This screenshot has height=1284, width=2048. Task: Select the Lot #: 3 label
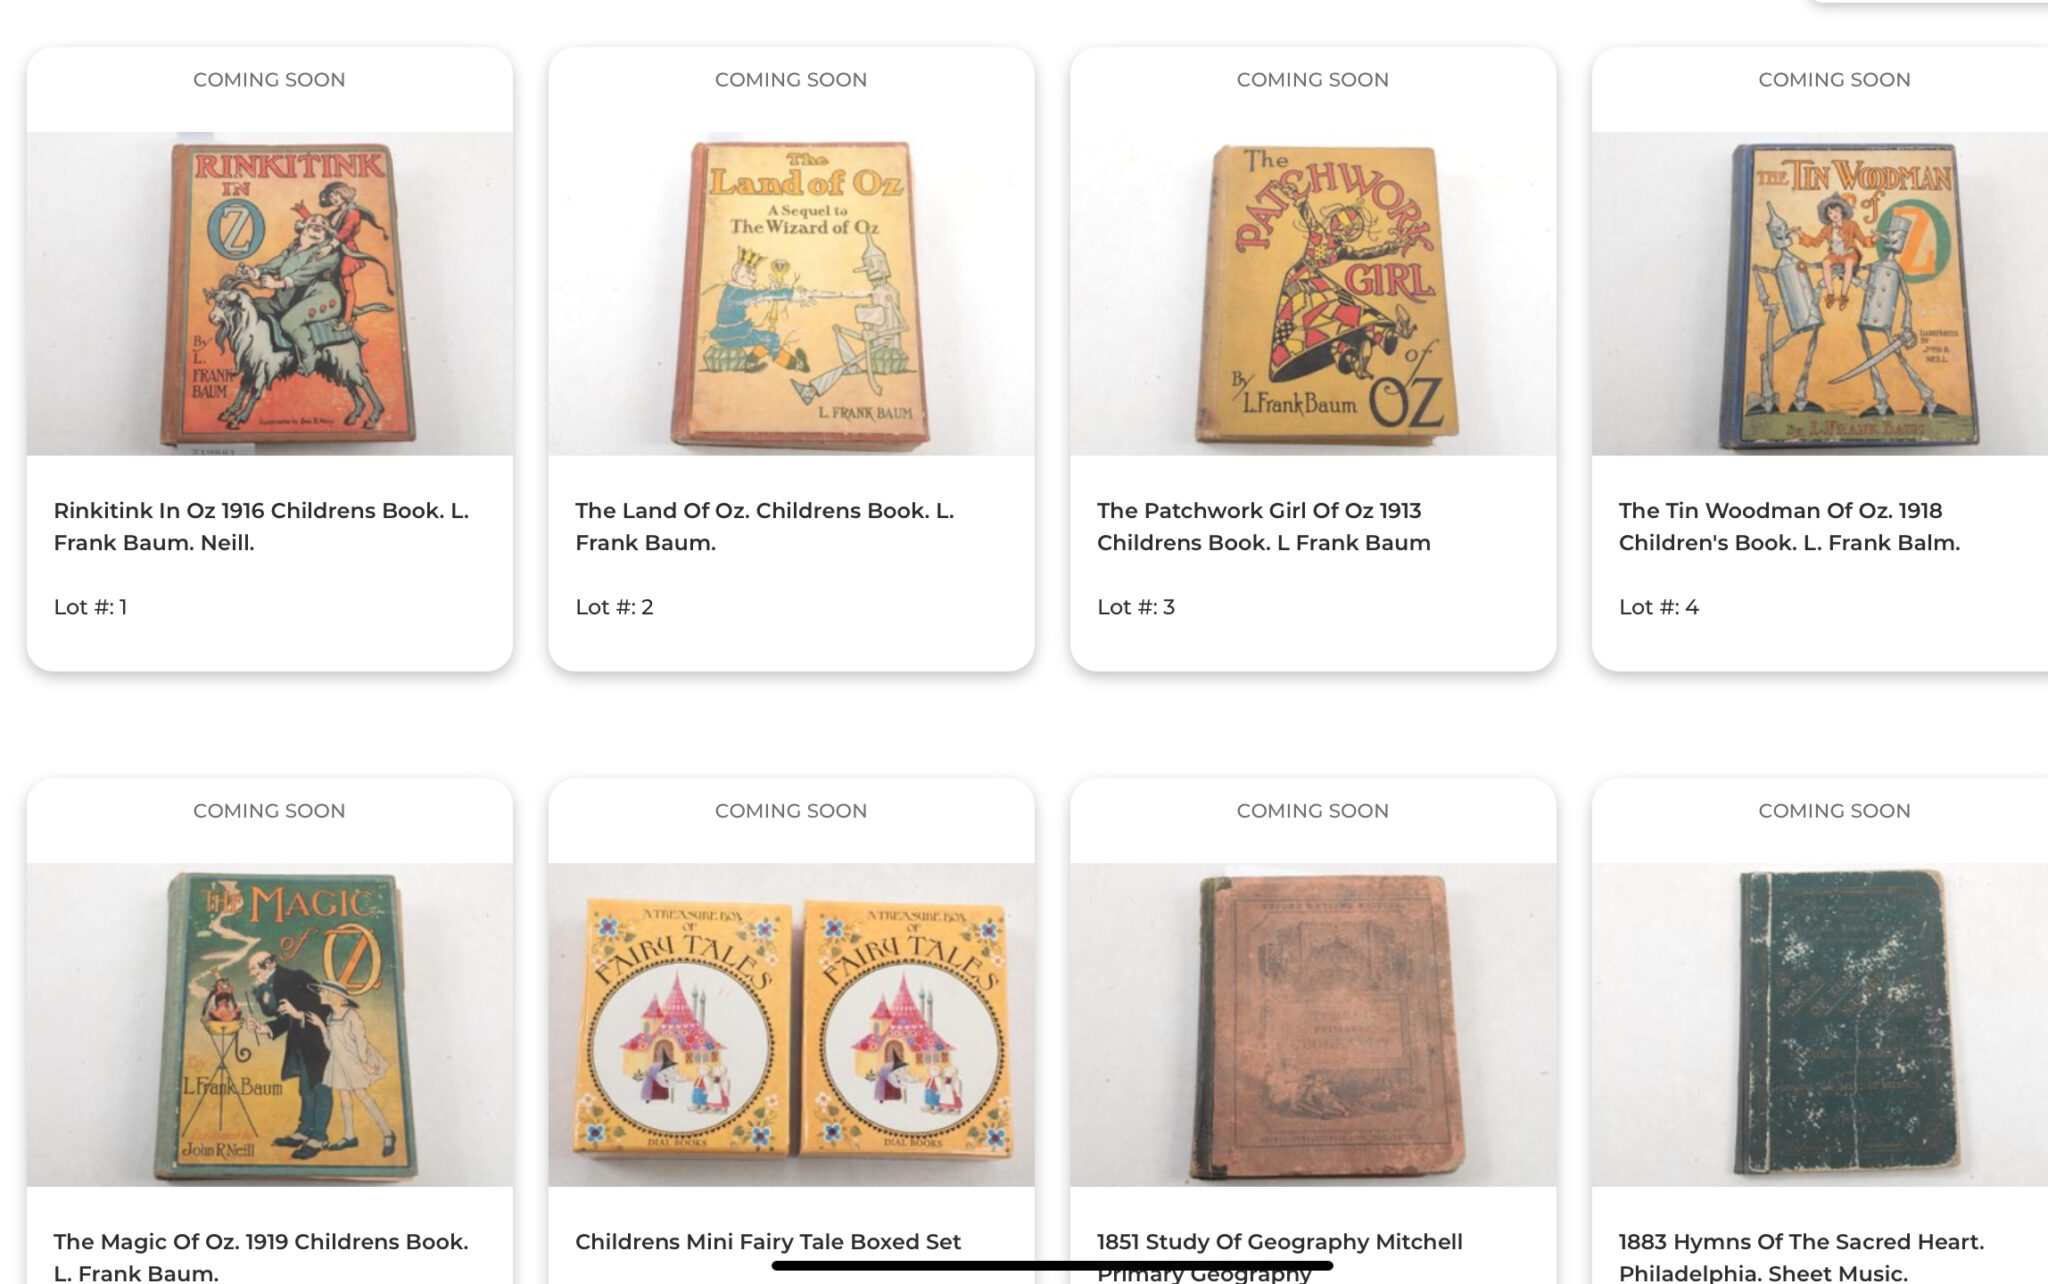tap(1136, 607)
